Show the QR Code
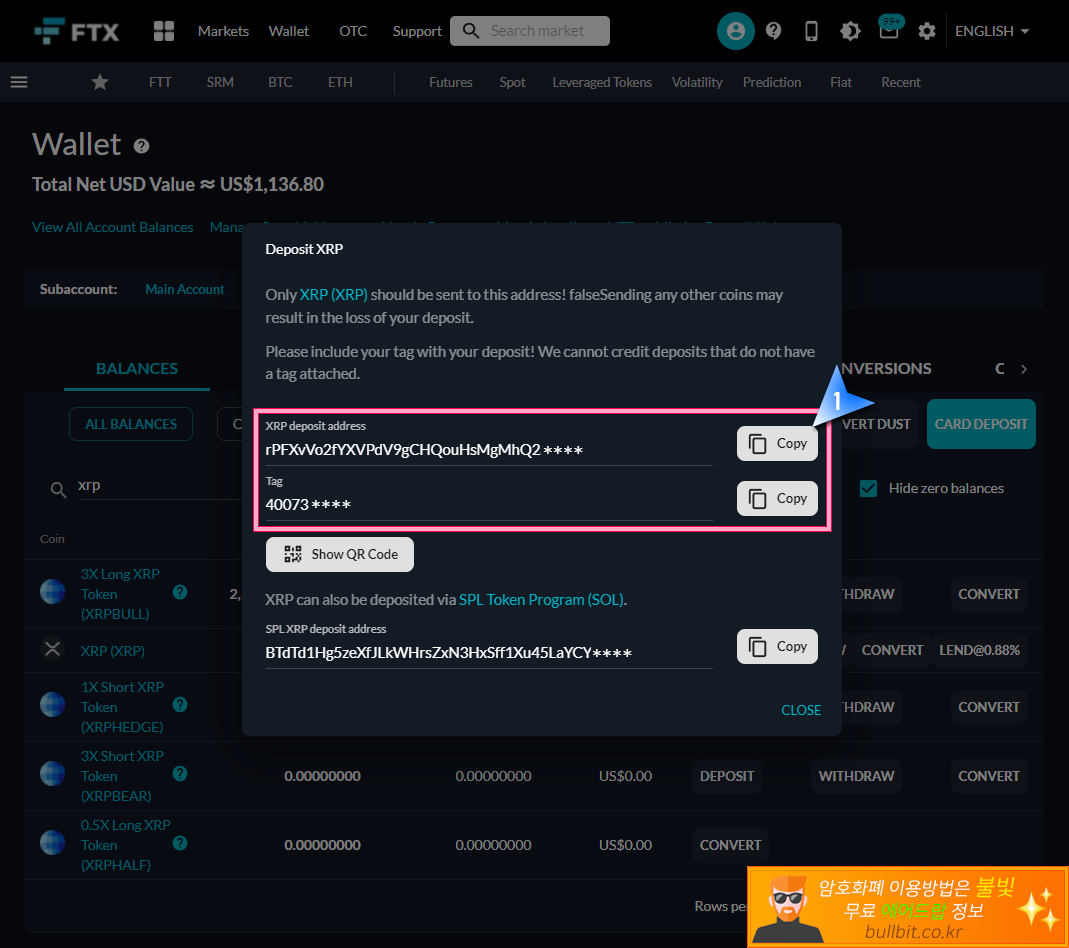 click(340, 555)
